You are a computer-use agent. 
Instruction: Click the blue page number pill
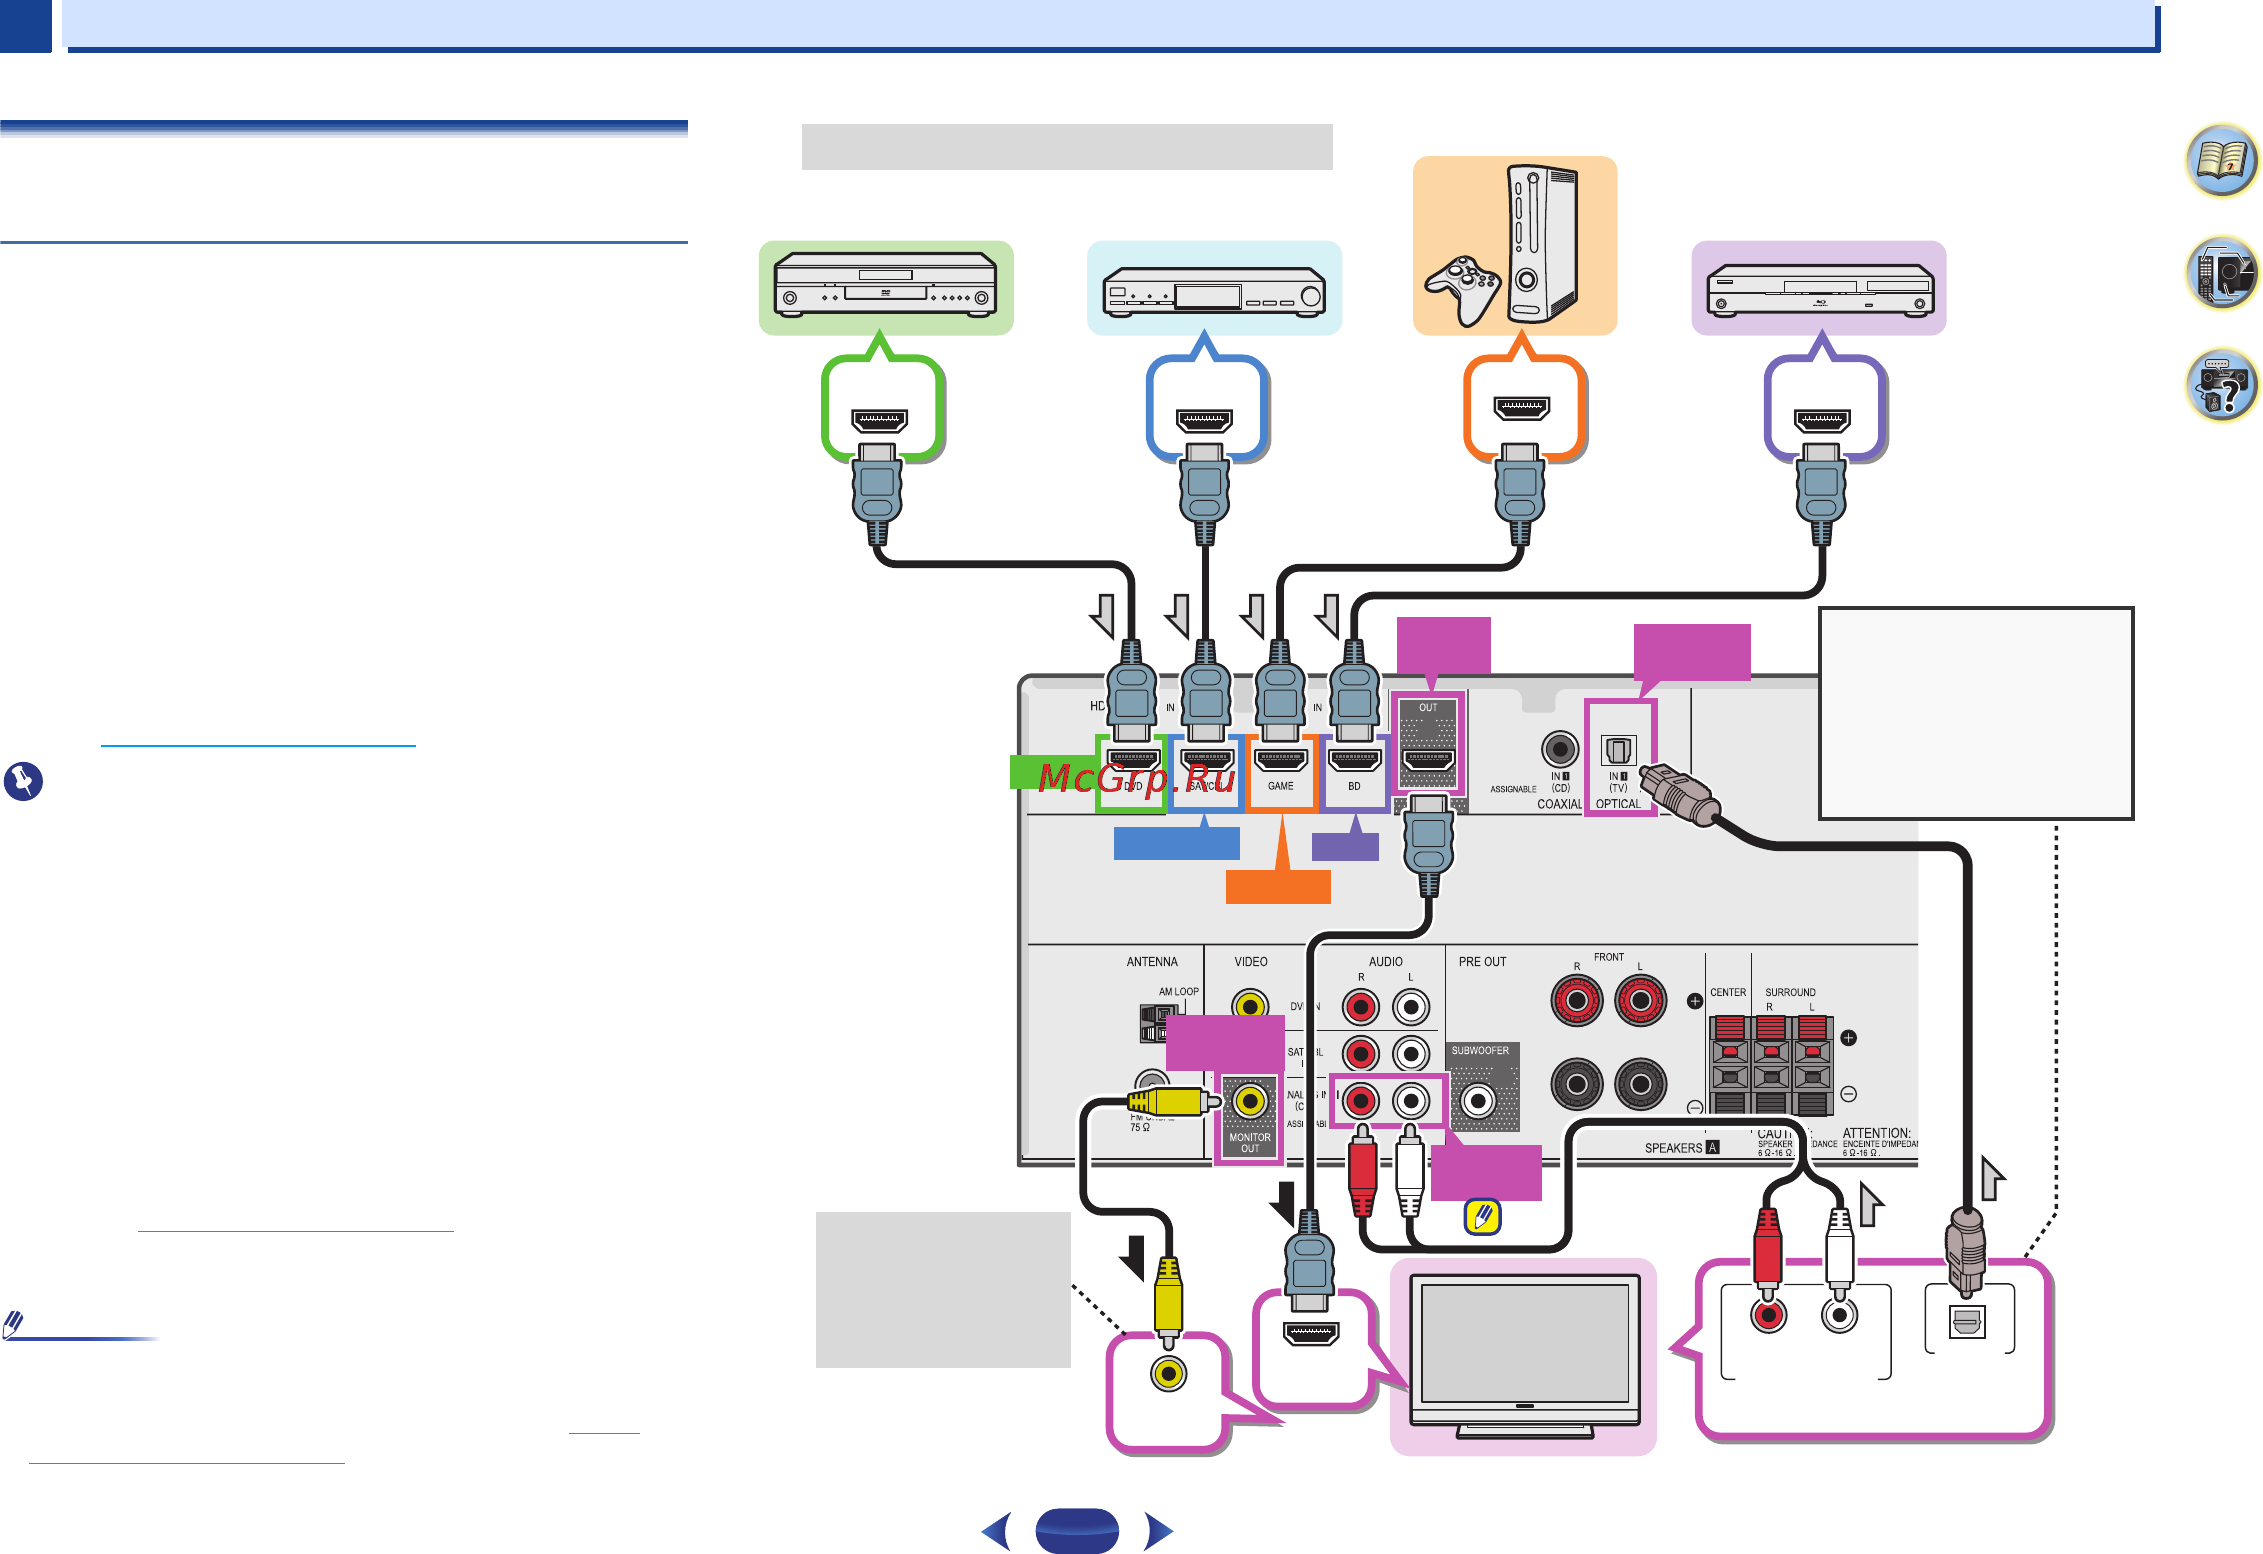(1077, 1531)
